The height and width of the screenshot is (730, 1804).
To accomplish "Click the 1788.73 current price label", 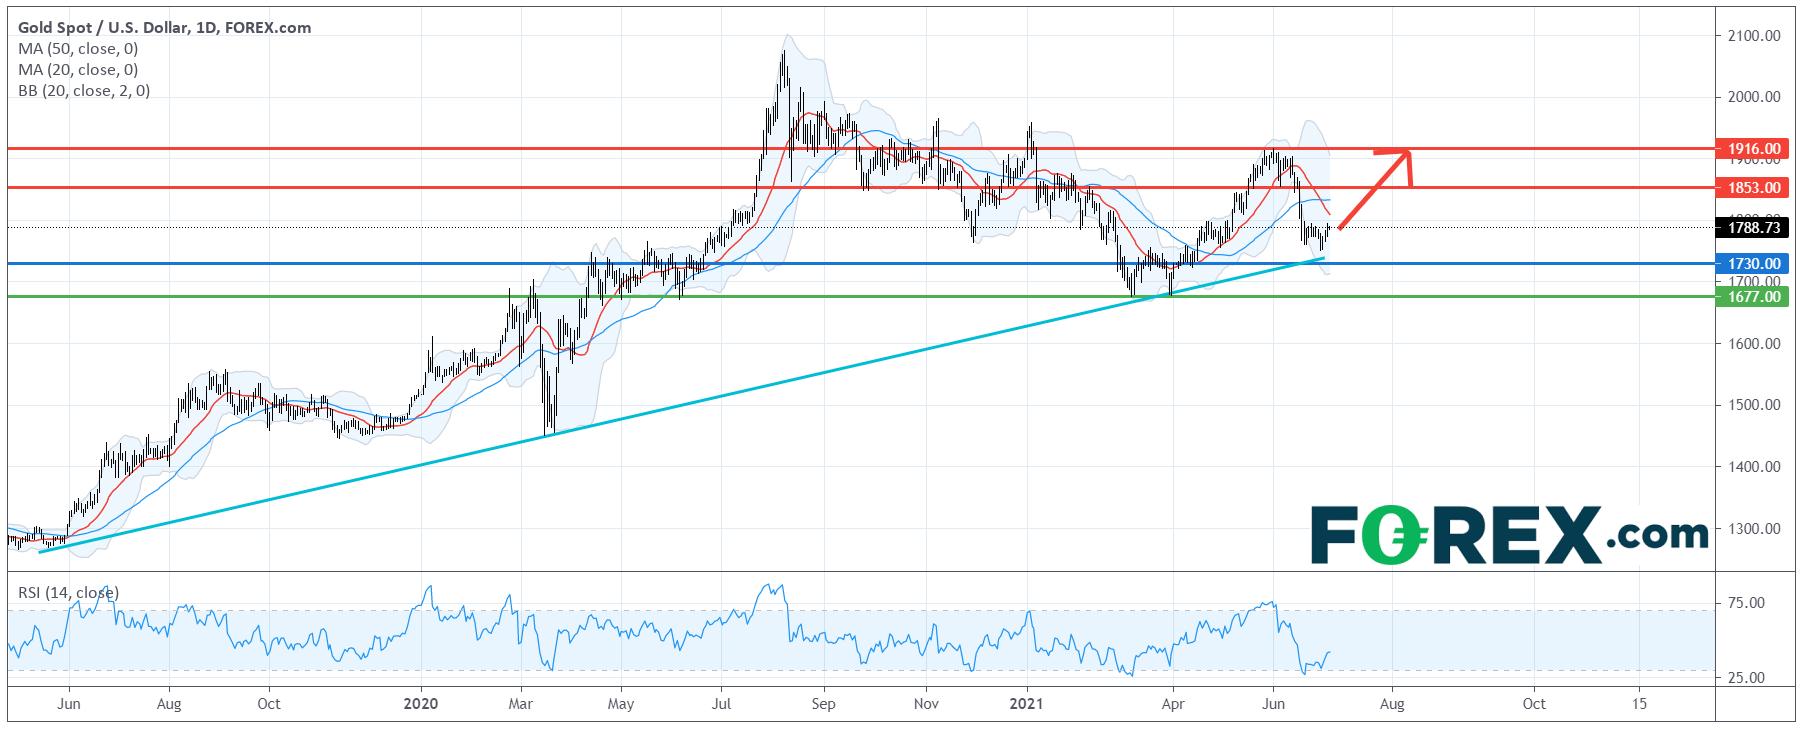I will click(1753, 227).
